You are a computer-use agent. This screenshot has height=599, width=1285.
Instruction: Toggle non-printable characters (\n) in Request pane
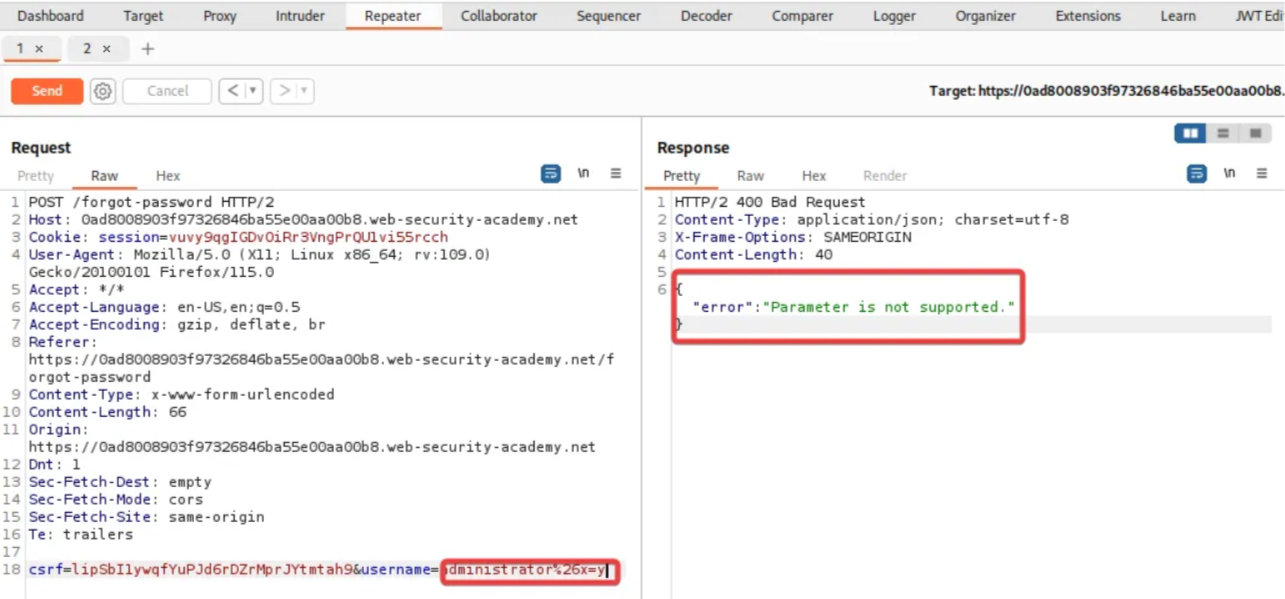pos(583,174)
